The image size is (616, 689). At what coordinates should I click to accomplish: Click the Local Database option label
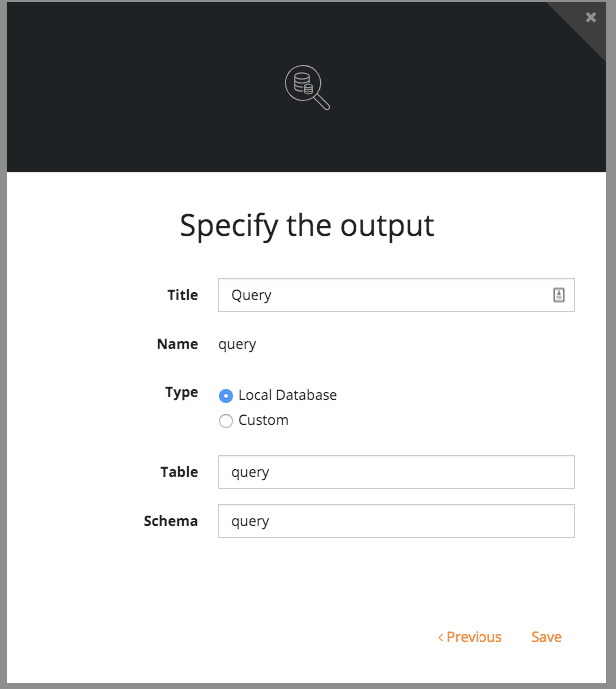click(x=287, y=395)
